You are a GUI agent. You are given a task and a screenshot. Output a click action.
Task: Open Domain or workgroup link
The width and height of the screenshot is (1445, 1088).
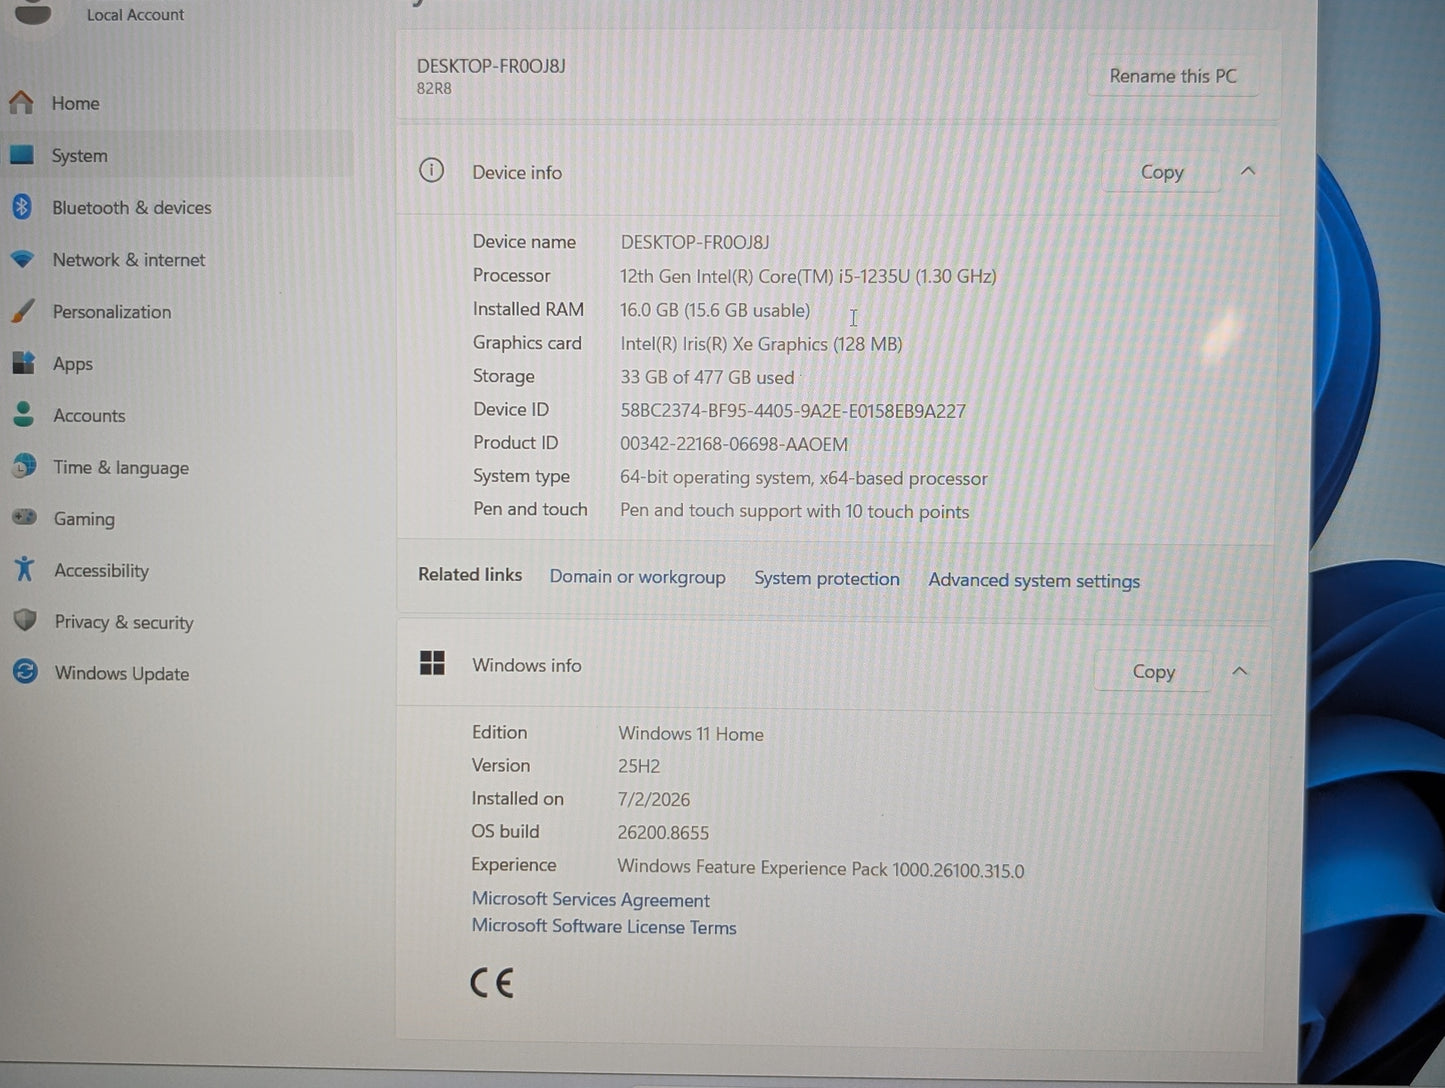point(637,577)
